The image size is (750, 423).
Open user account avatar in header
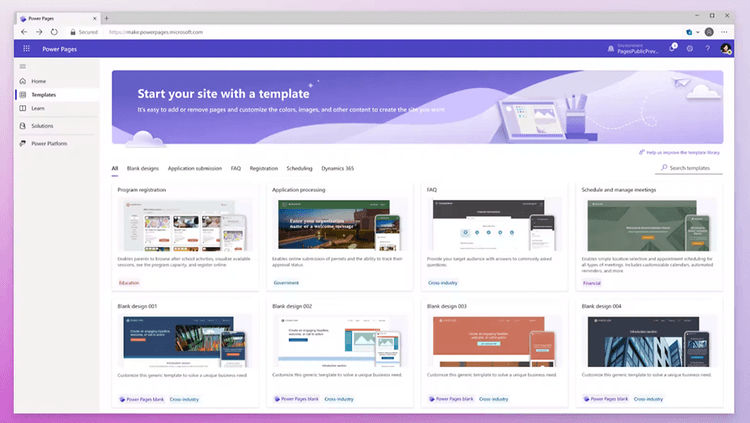coord(726,48)
